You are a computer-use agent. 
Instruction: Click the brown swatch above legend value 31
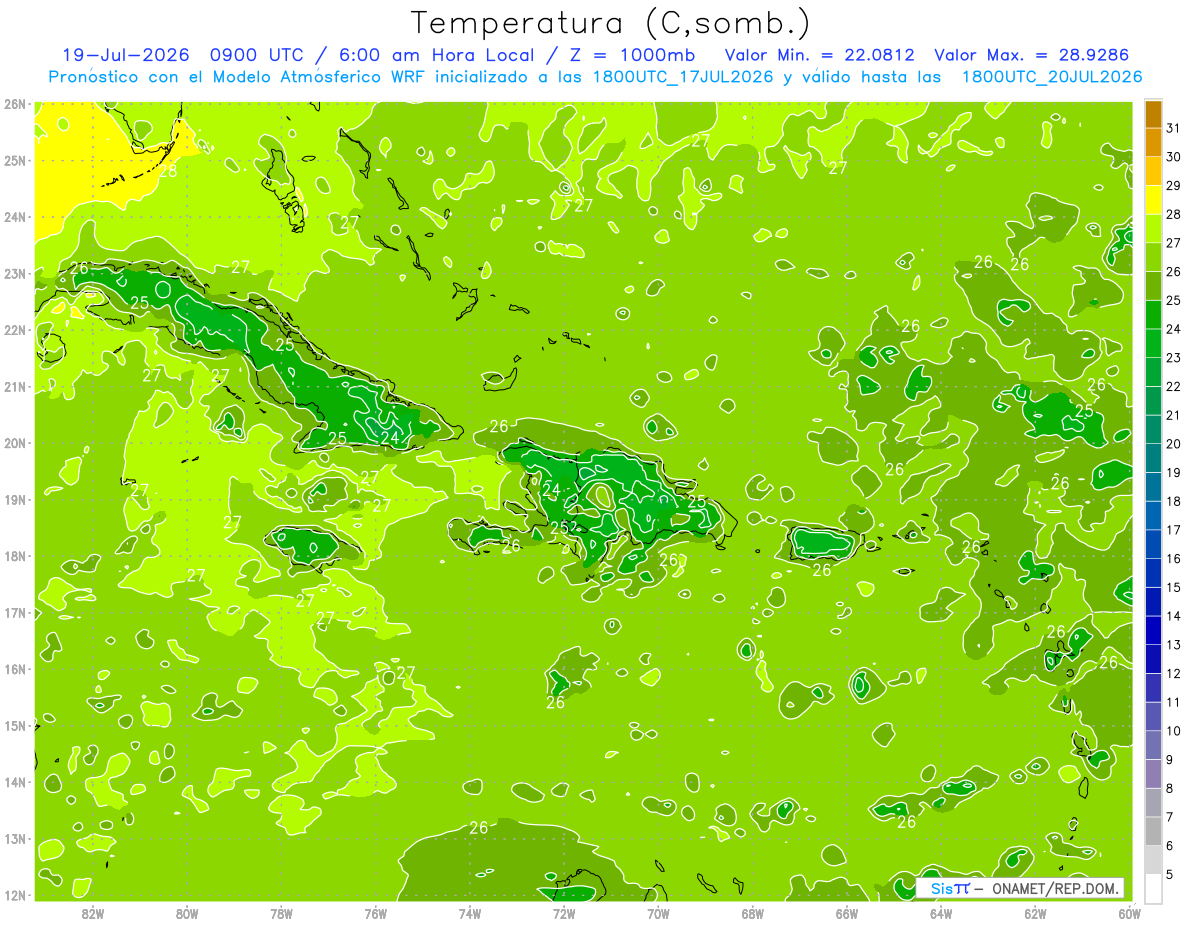[1153, 114]
